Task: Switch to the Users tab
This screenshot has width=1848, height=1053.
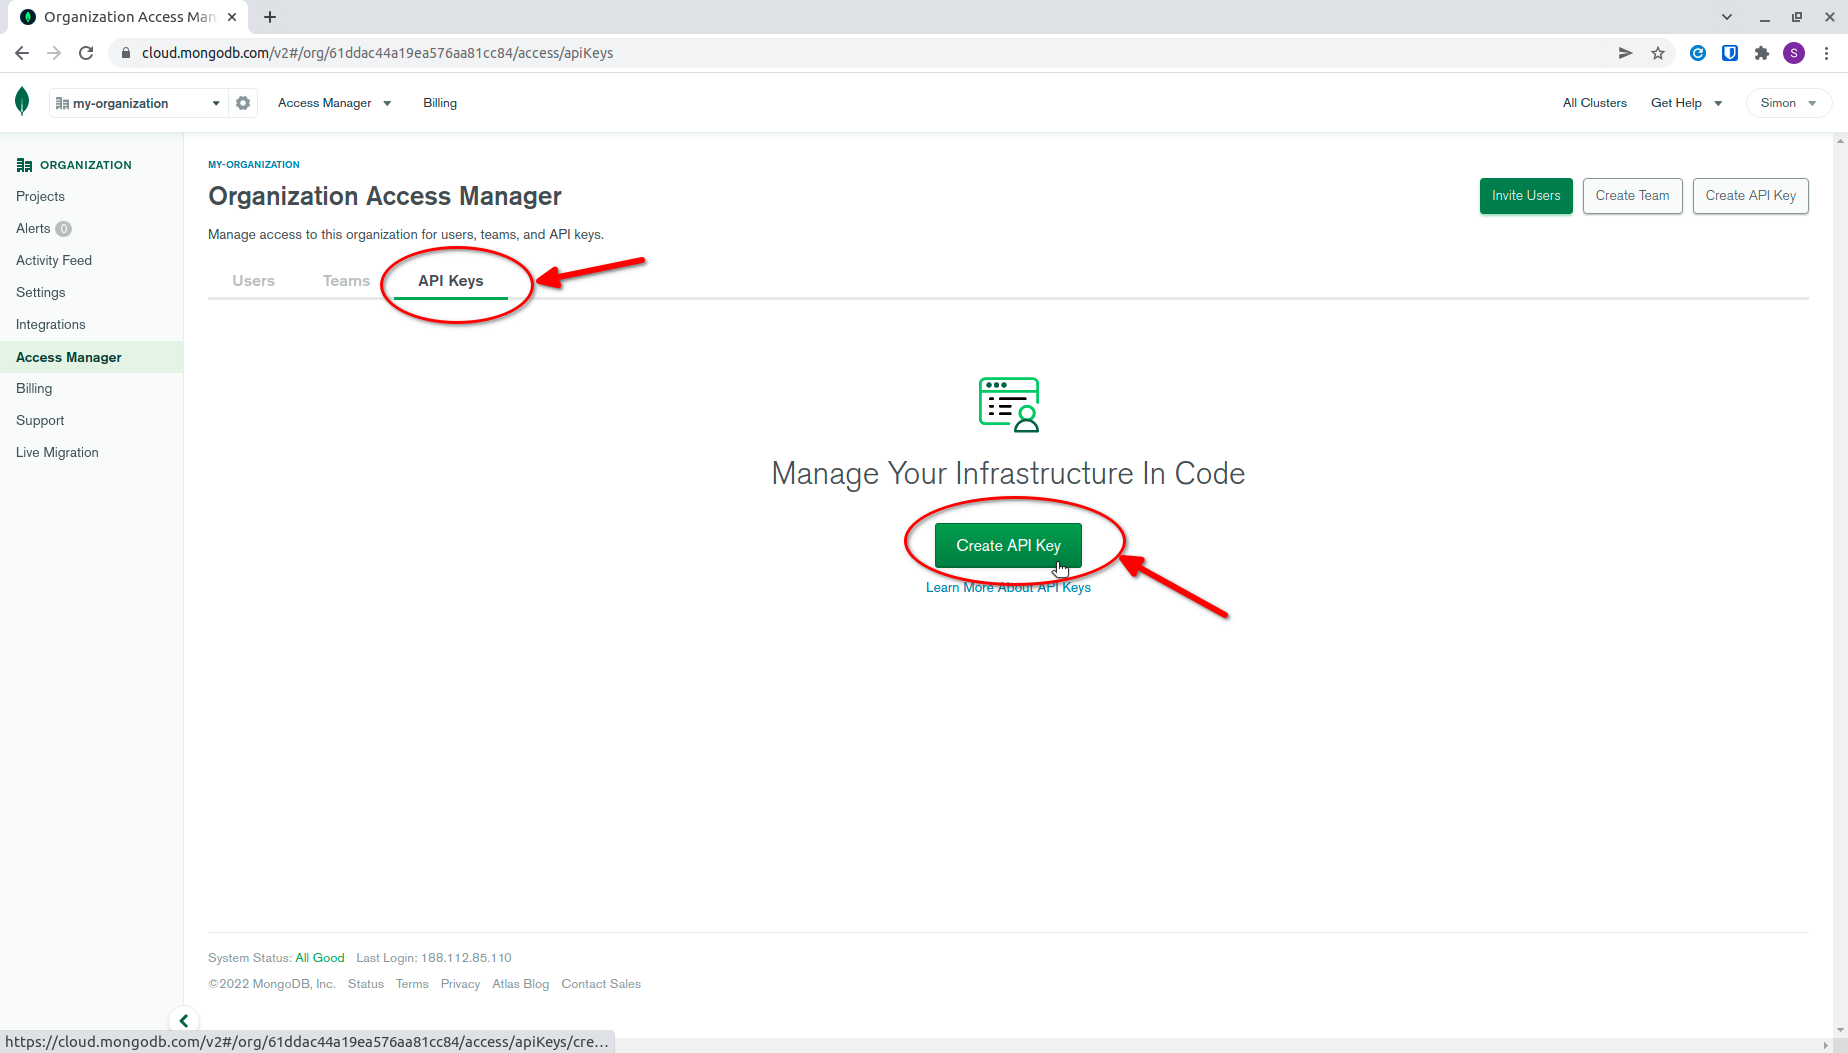Action: (253, 281)
